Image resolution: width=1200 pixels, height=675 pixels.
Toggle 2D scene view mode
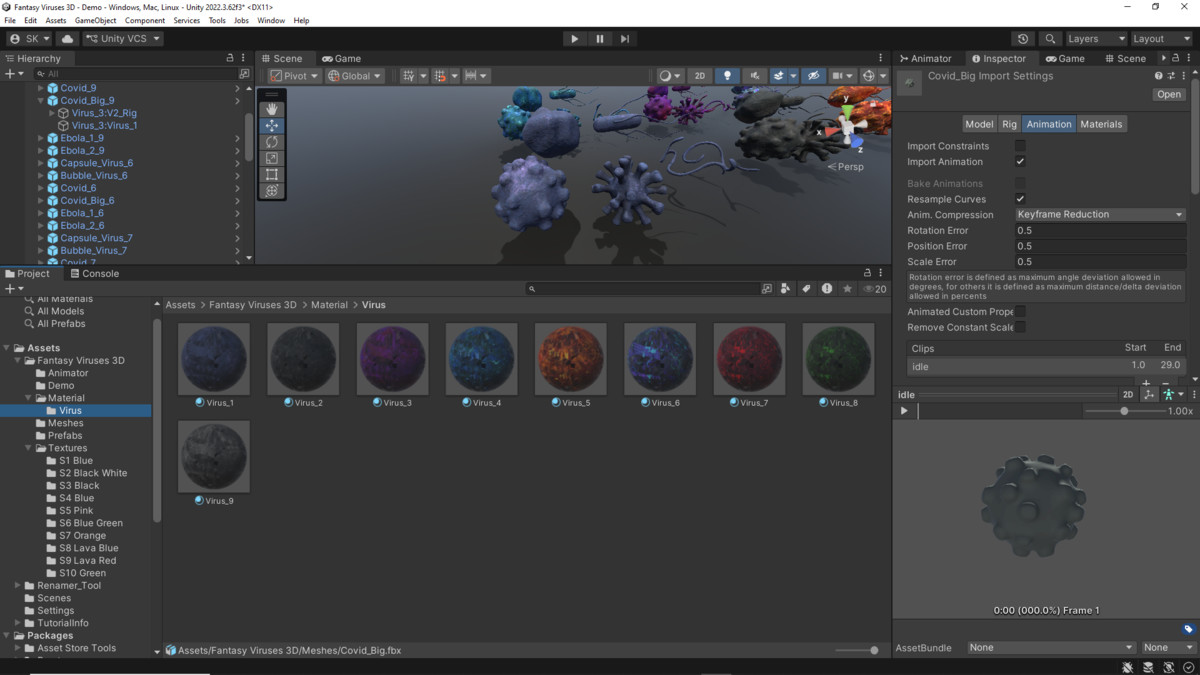pos(700,76)
